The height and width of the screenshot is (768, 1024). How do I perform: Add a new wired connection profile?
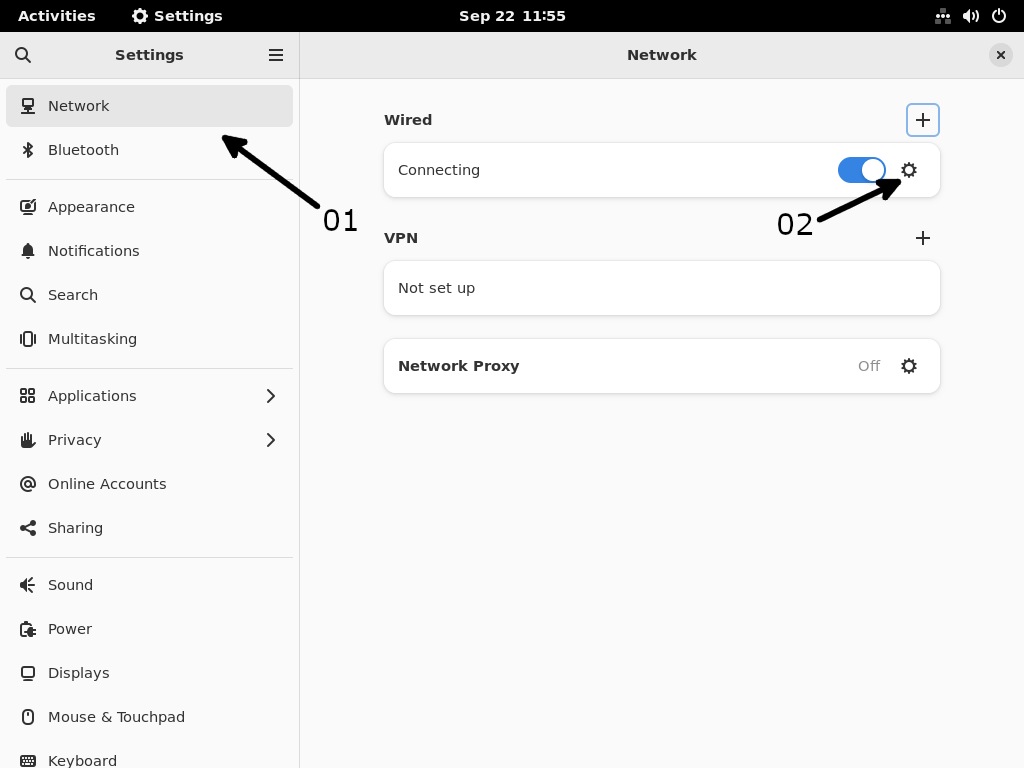(922, 120)
